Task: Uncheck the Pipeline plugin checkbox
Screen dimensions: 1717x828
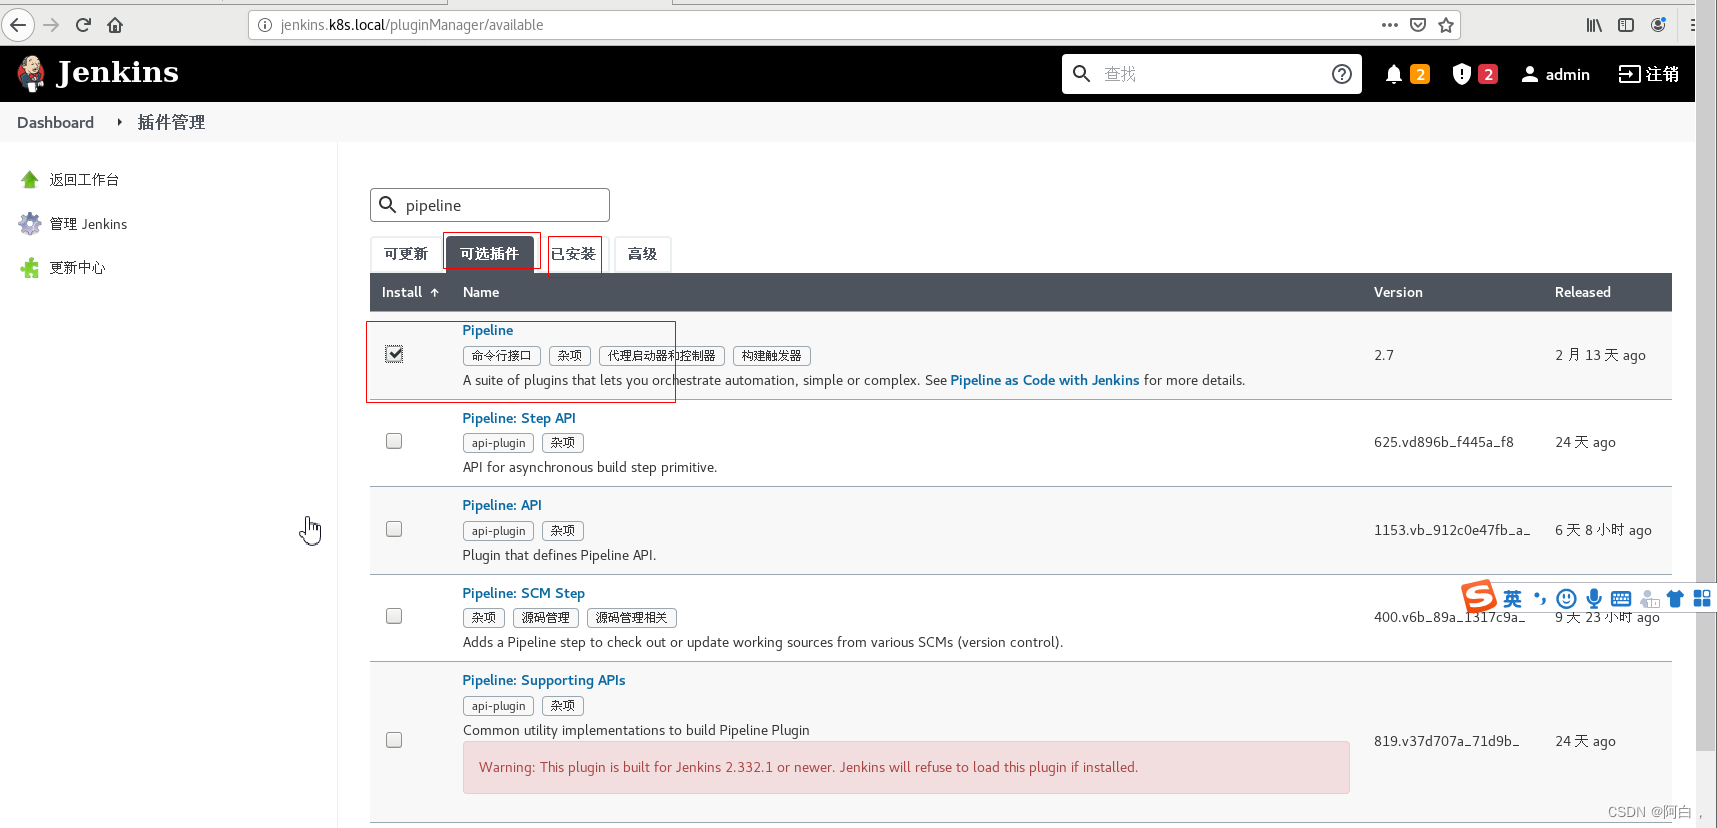Action: pyautogui.click(x=394, y=354)
